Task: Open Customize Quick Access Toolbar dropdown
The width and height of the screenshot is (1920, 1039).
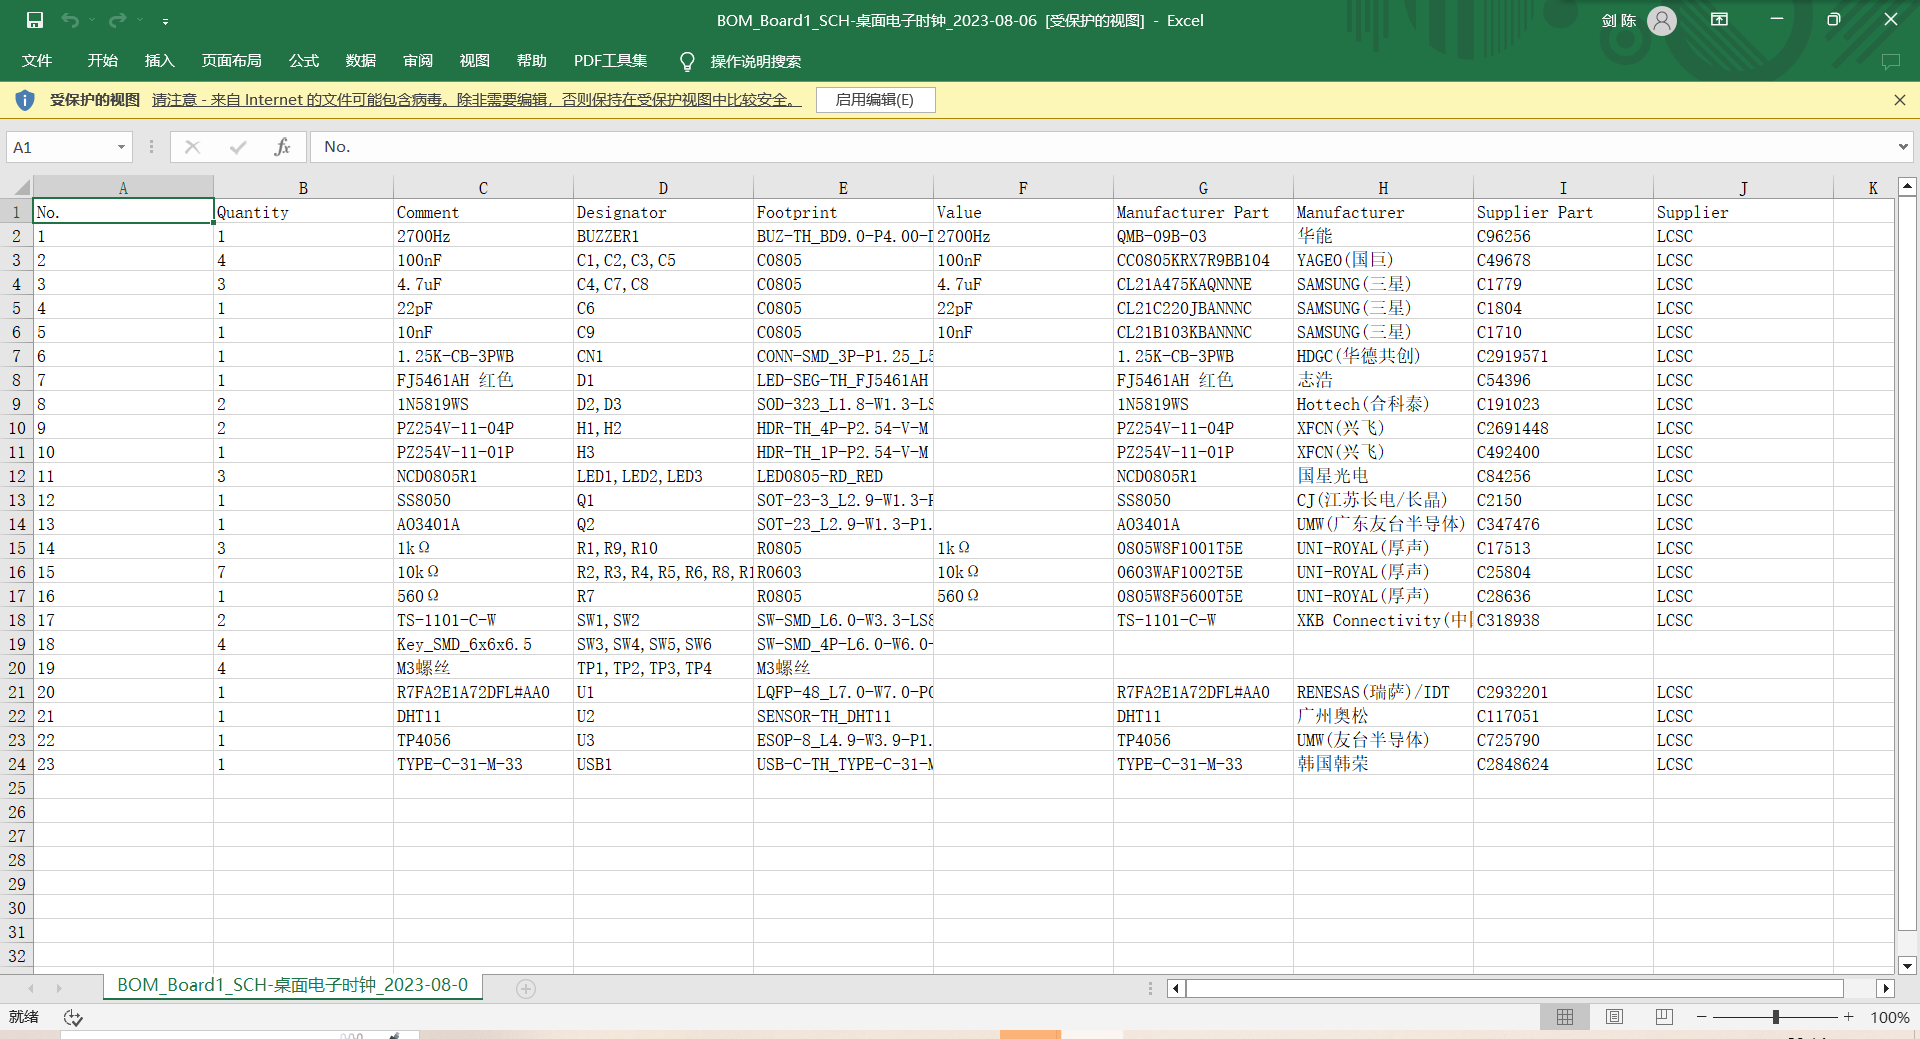Action: coord(165,21)
